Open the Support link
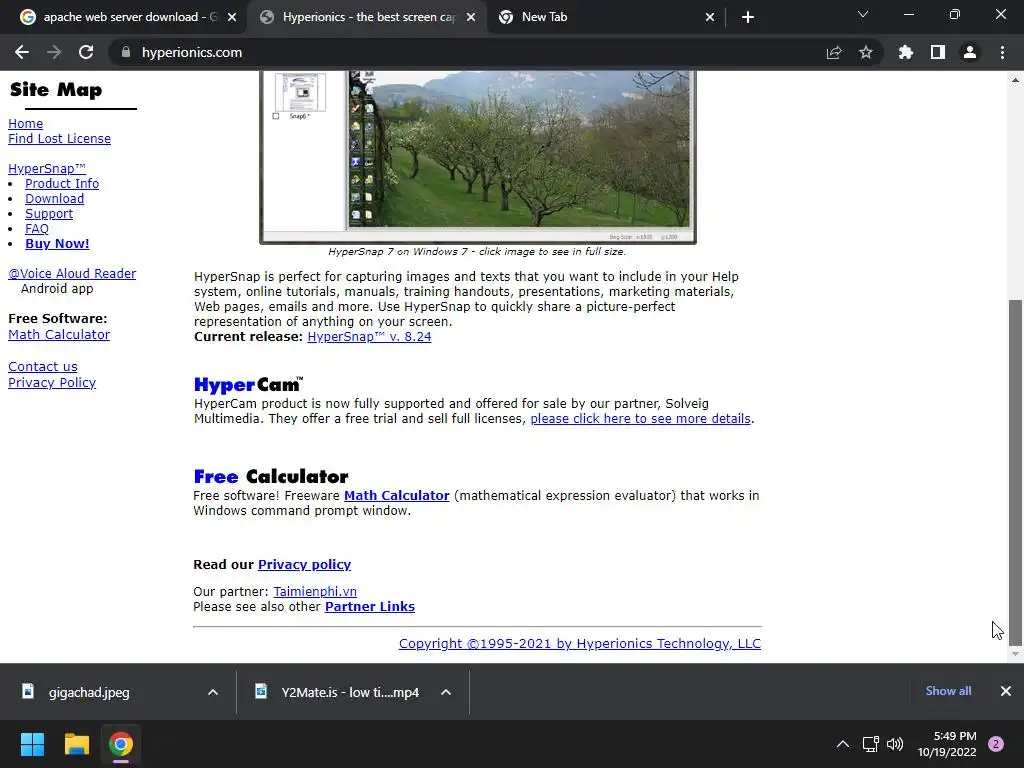1024x768 pixels. (49, 214)
